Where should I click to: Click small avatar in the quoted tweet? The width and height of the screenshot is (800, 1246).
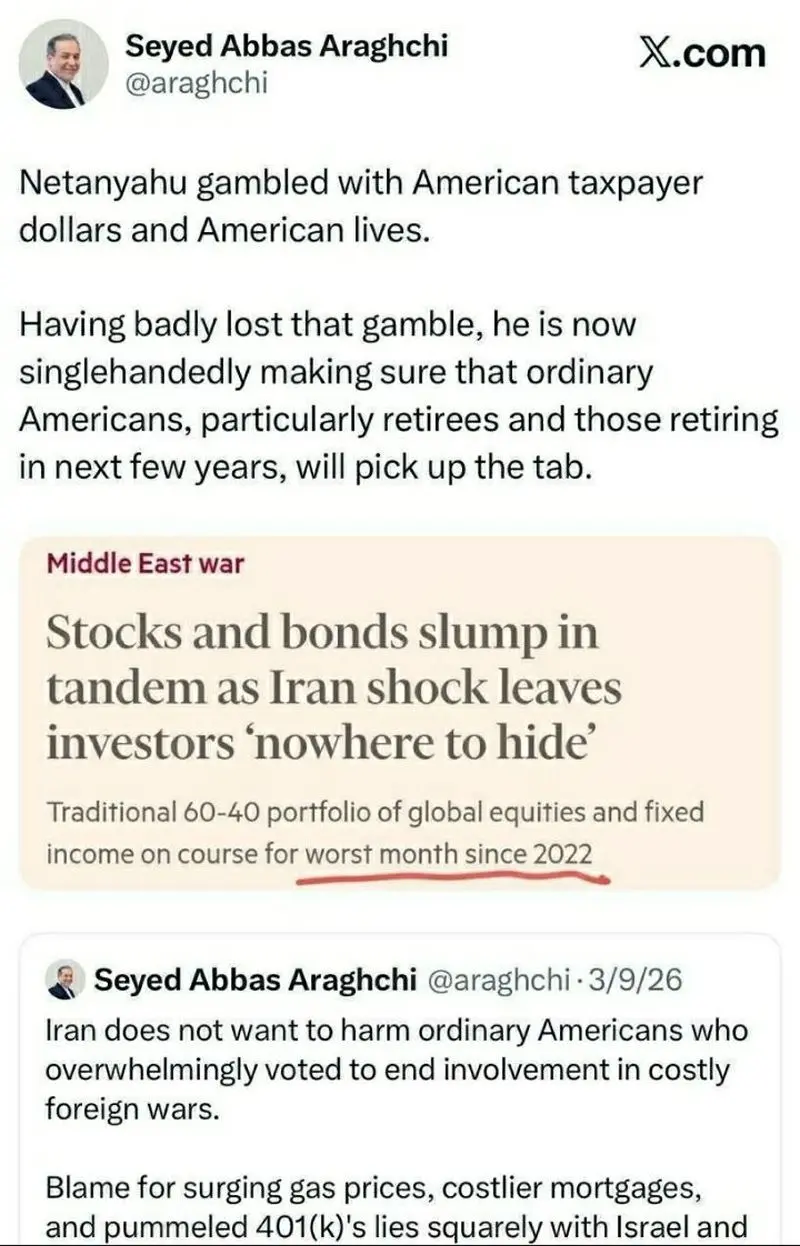tap(64, 980)
